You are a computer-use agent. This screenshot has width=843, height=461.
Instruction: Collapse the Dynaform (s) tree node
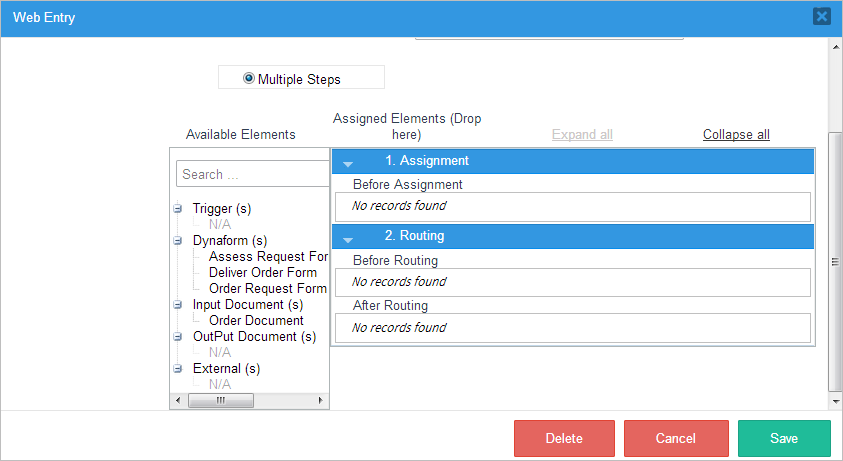coord(178,241)
